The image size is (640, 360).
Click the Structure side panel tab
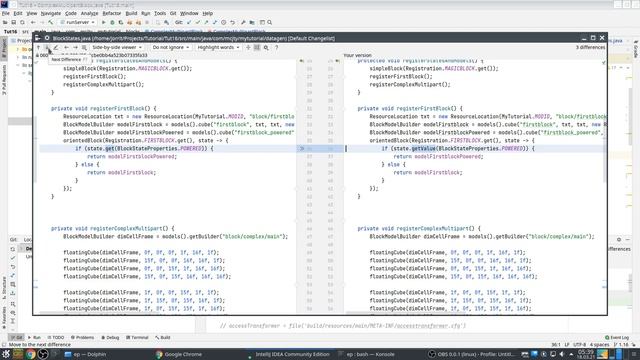(4, 288)
